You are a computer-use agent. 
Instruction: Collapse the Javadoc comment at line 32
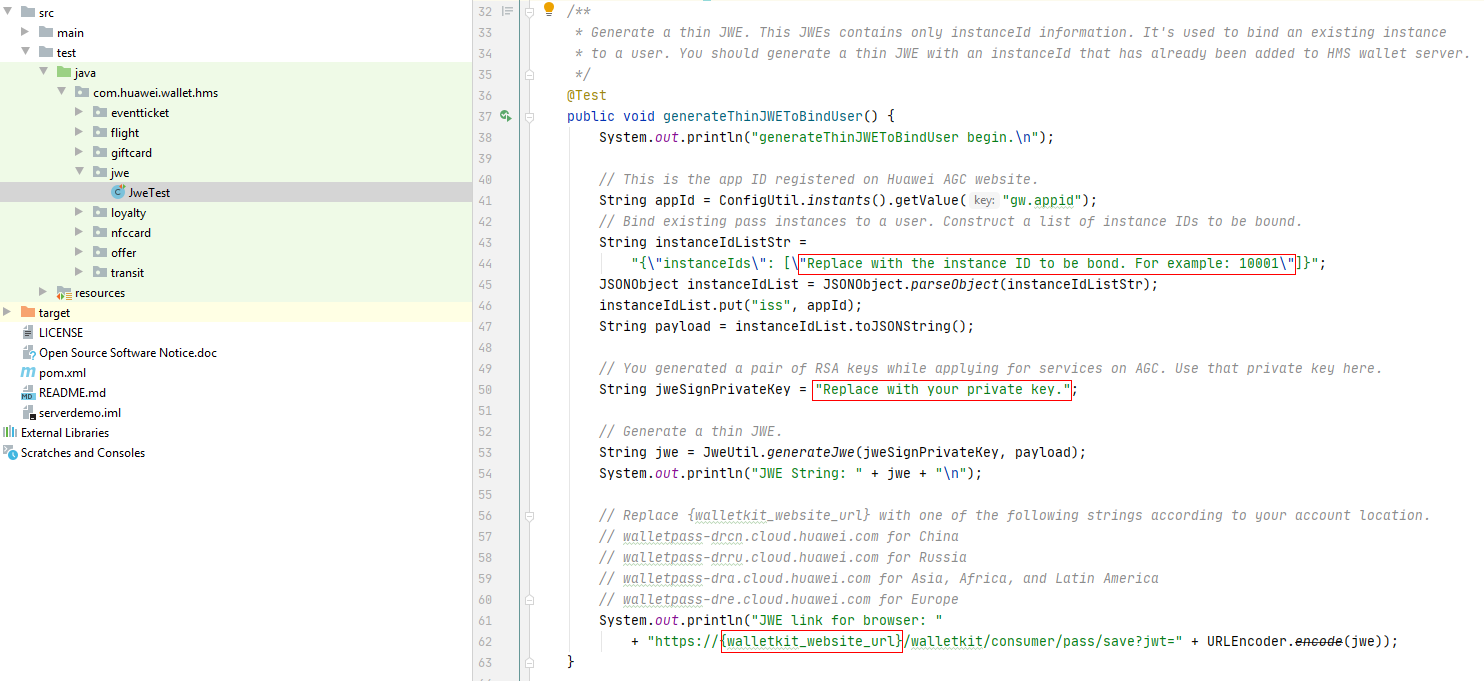(527, 11)
